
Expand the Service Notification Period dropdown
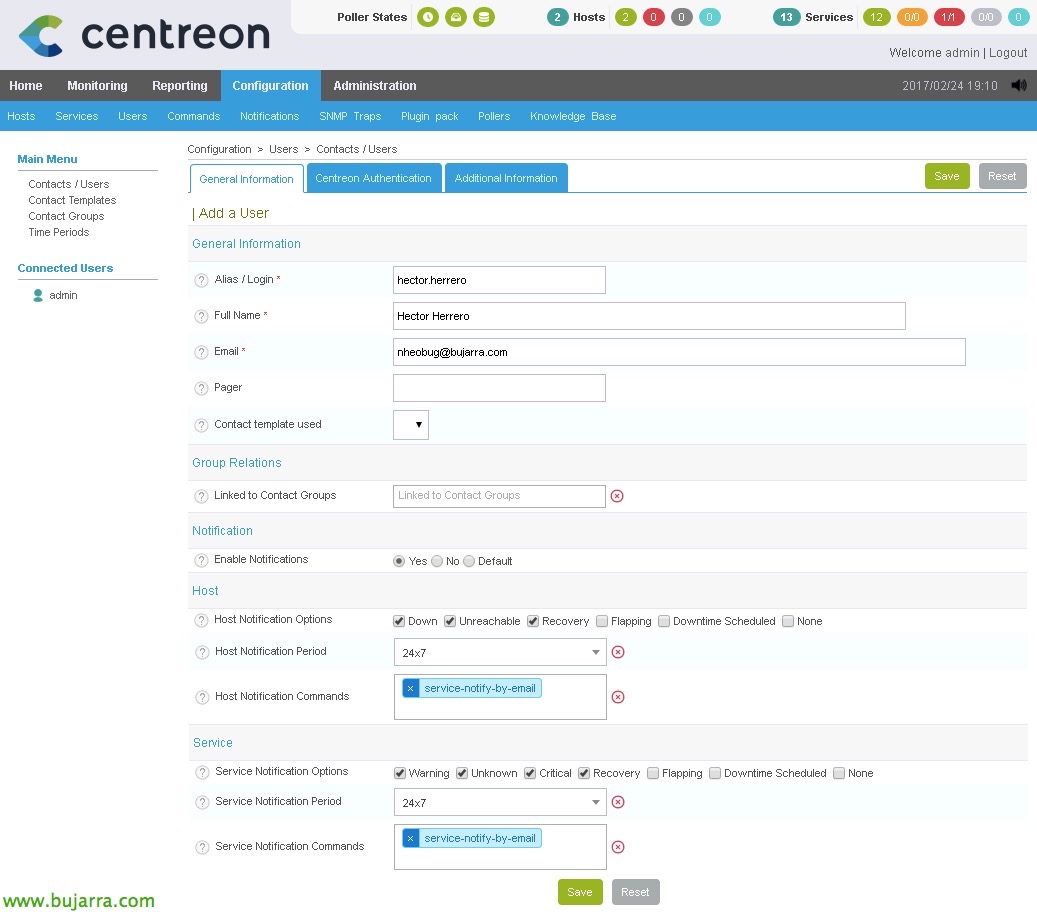click(500, 802)
